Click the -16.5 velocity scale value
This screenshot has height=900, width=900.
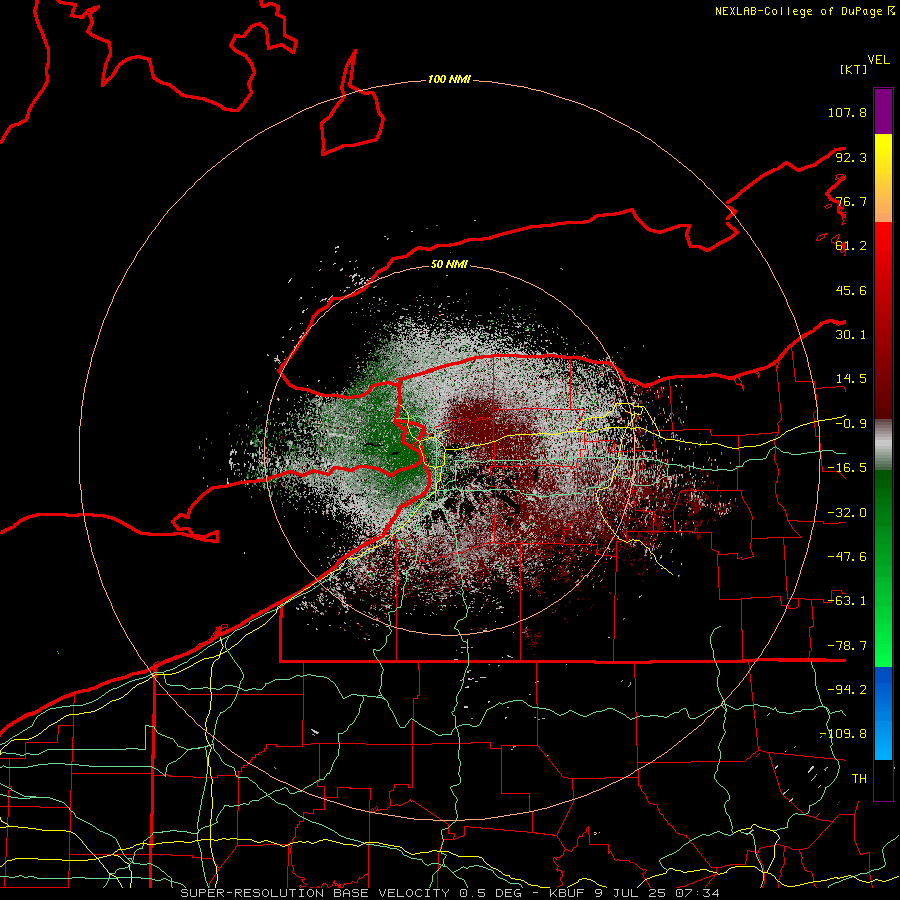tap(847, 468)
